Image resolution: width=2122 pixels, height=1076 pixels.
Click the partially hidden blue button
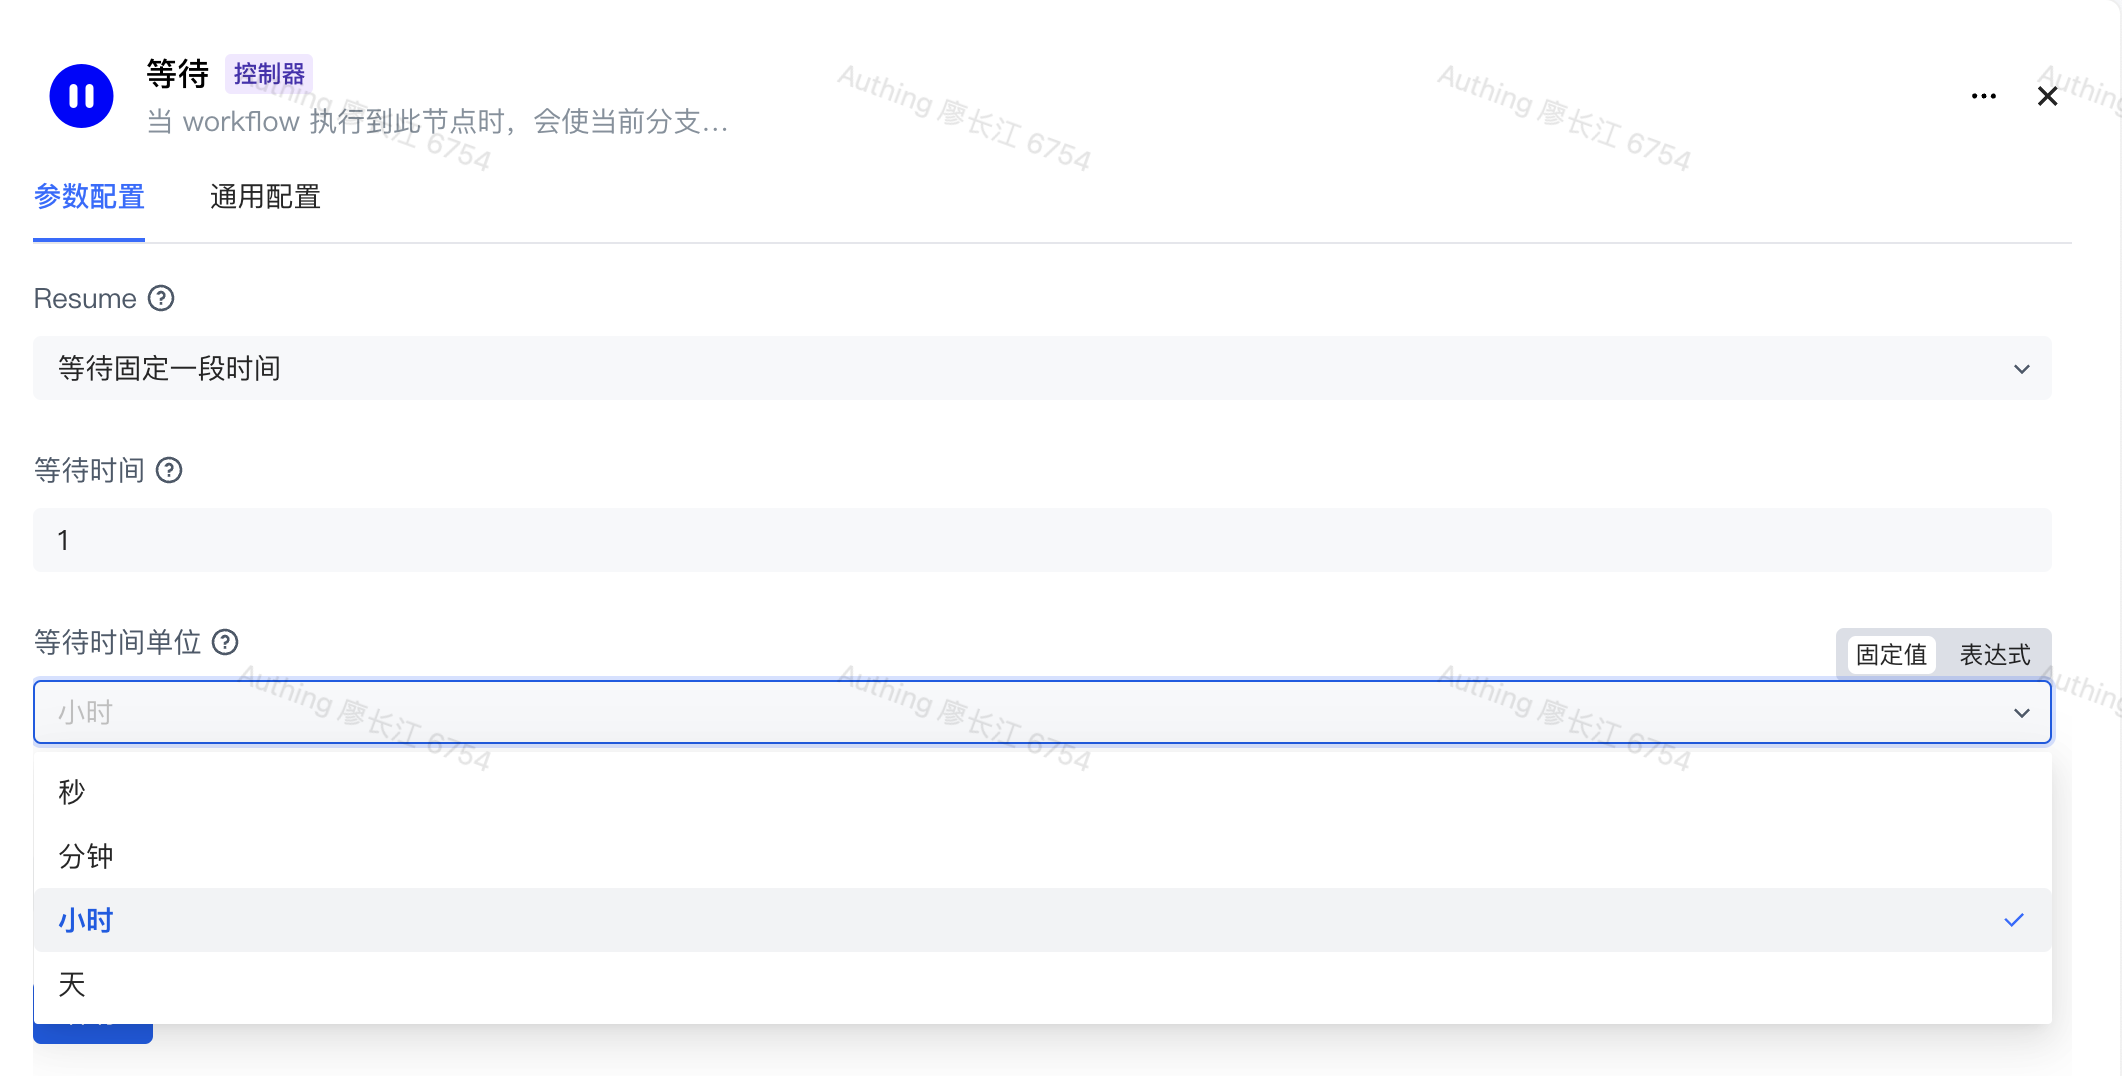92,1033
